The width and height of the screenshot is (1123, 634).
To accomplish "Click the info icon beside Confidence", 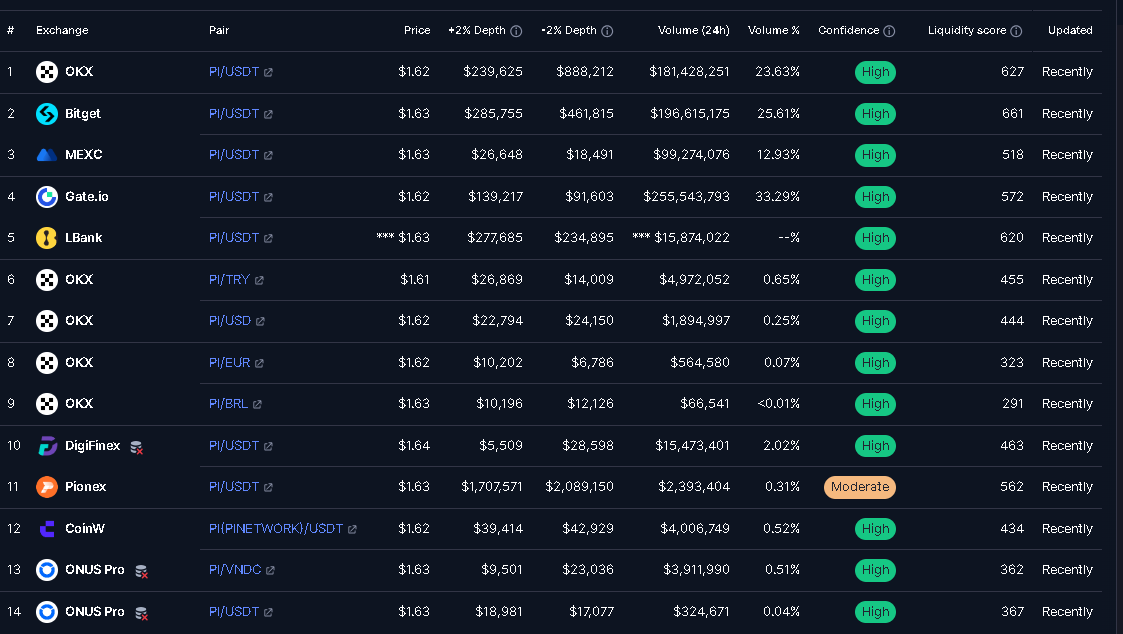I will point(889,31).
